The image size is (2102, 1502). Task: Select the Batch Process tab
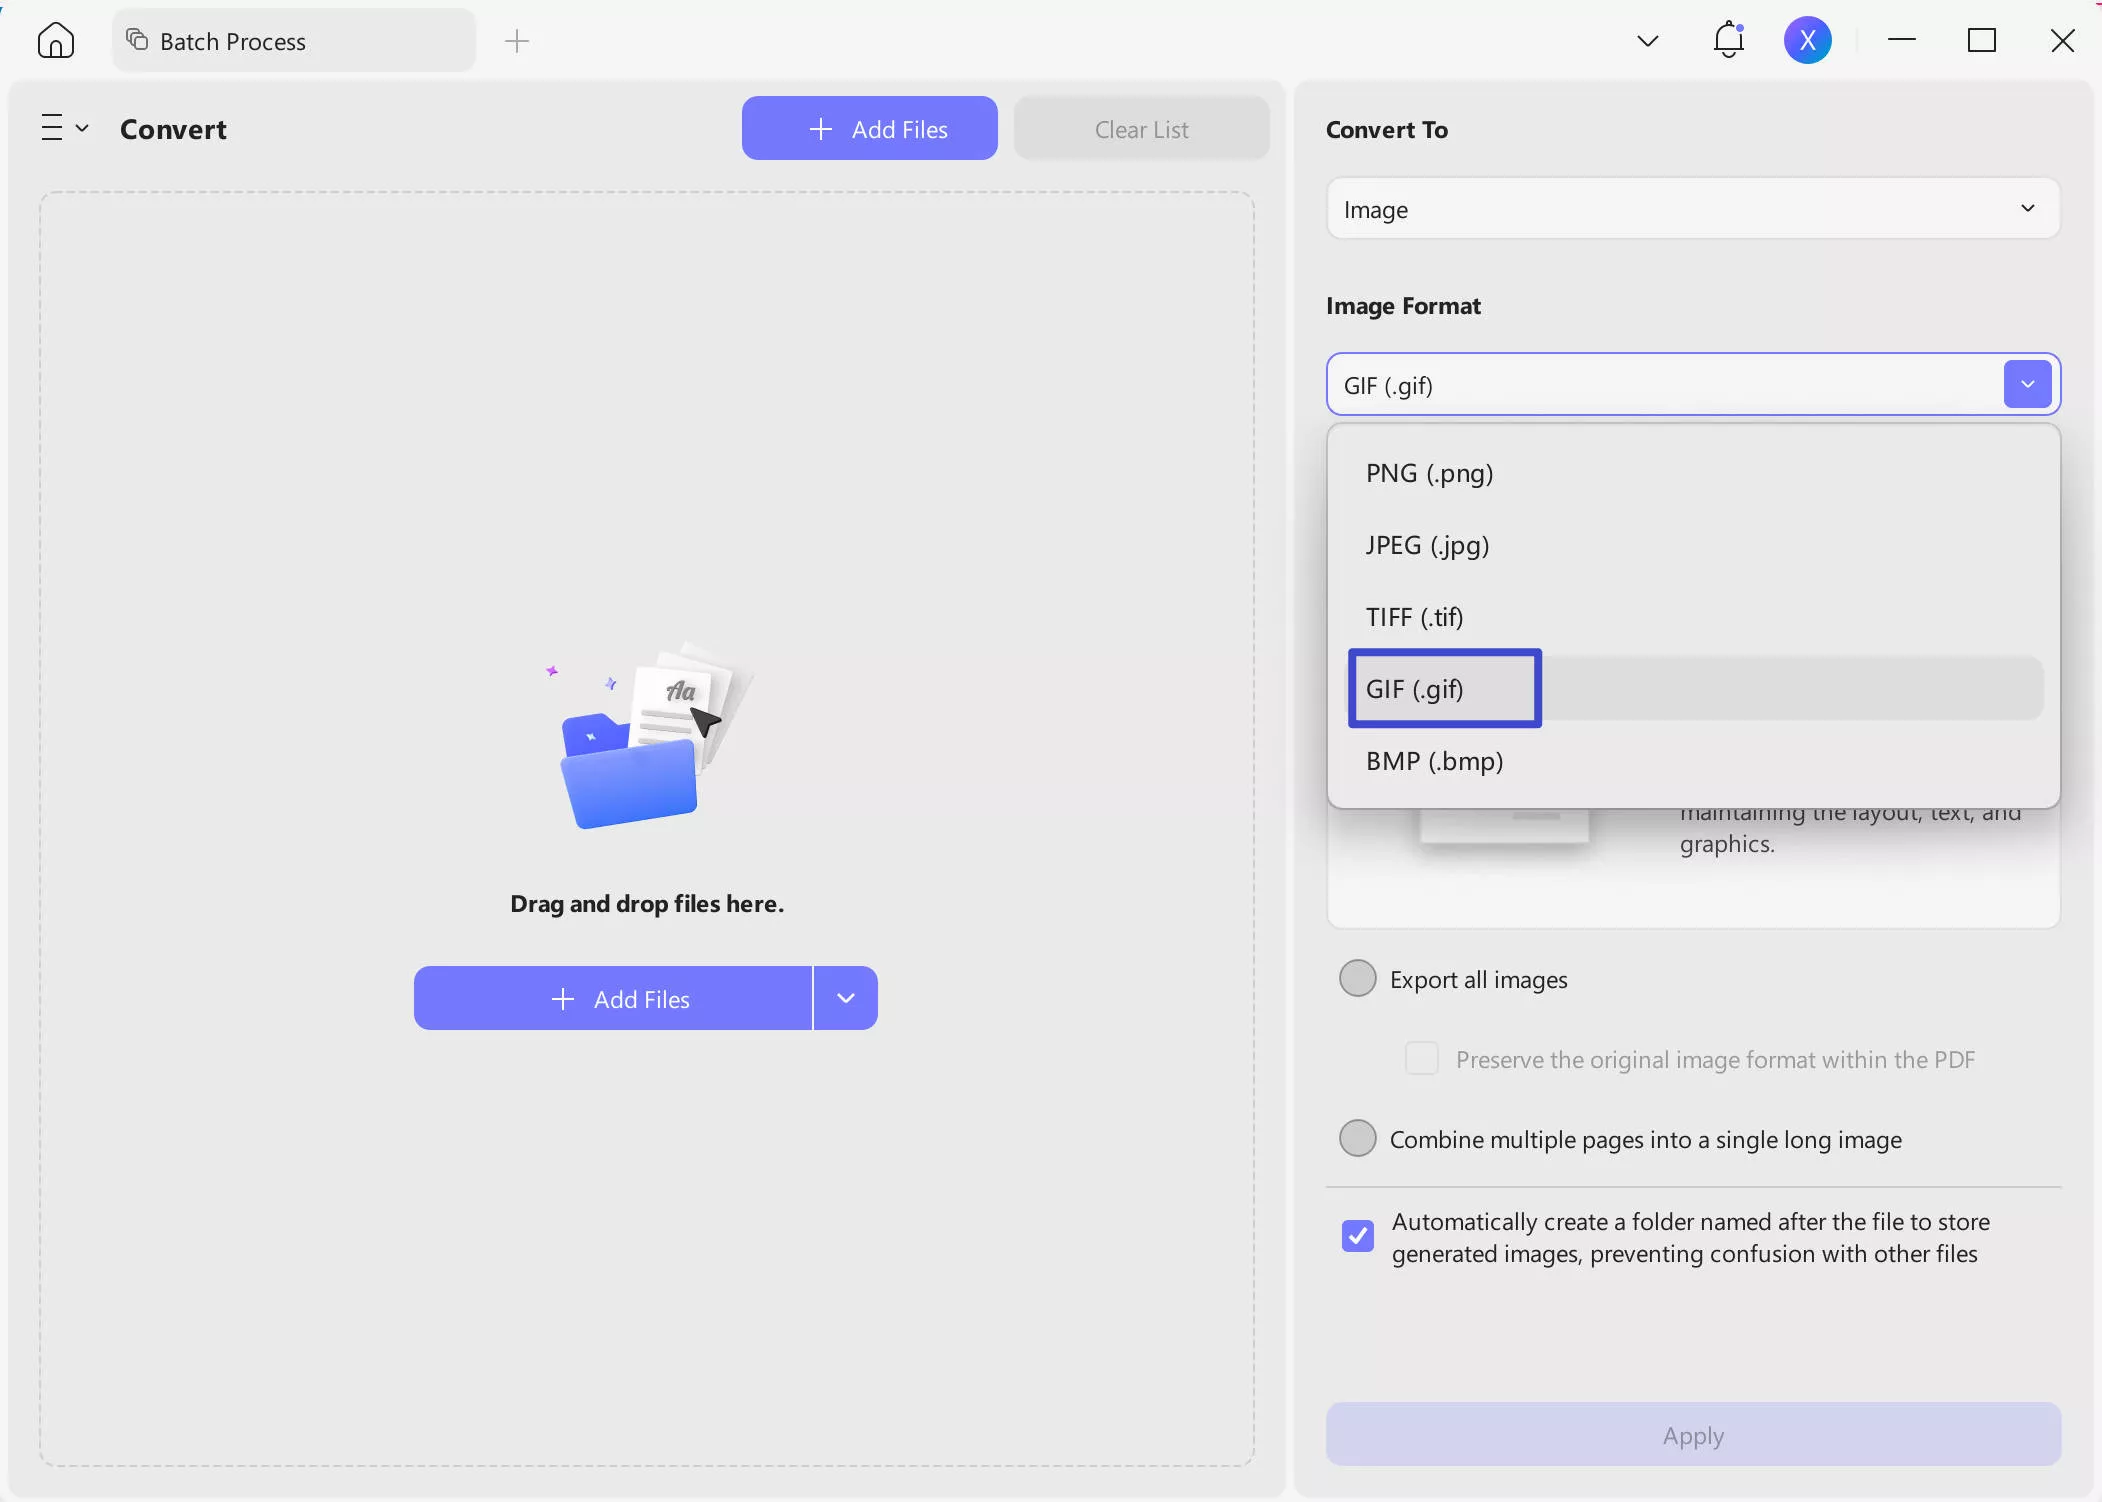[293, 41]
